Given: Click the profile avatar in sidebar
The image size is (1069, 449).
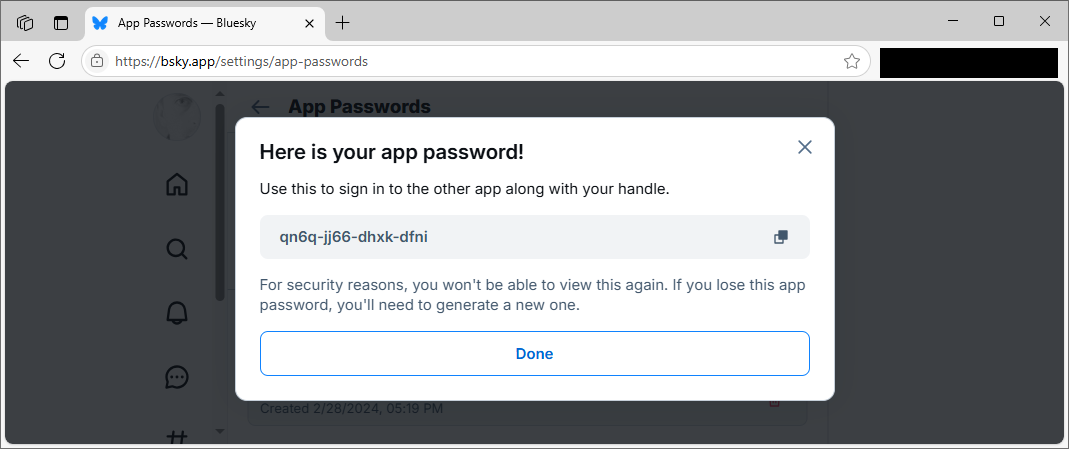Looking at the screenshot, I should (x=177, y=117).
